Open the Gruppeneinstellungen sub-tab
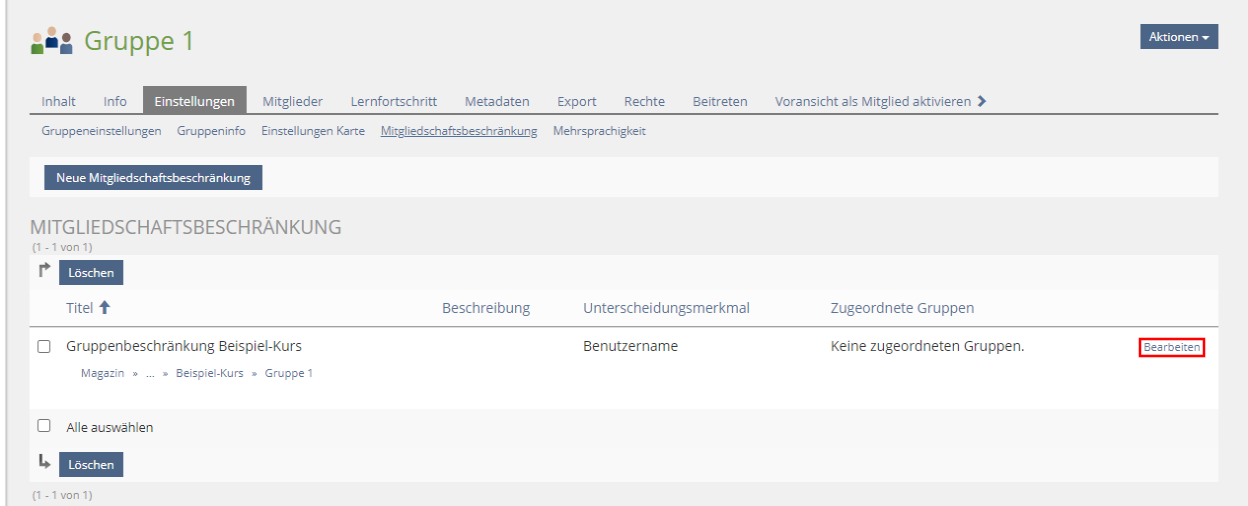Viewport: 1248px width, 506px height. point(101,131)
